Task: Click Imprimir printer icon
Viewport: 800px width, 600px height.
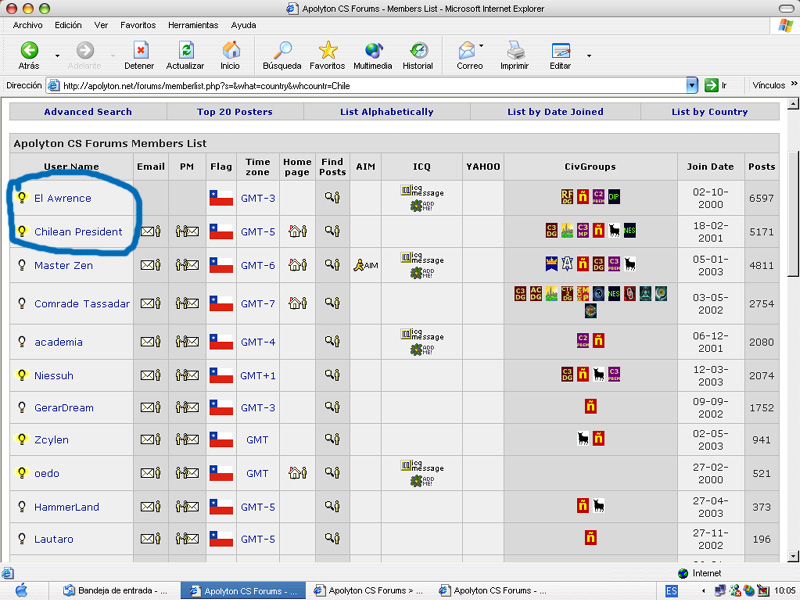Action: point(515,50)
